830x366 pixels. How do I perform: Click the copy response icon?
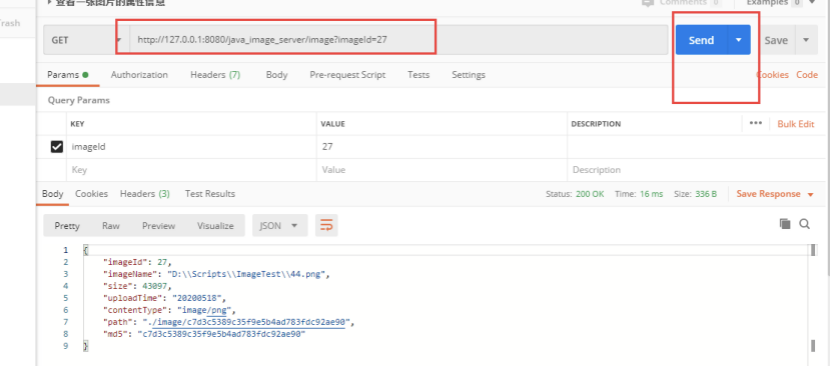pyautogui.click(x=785, y=224)
